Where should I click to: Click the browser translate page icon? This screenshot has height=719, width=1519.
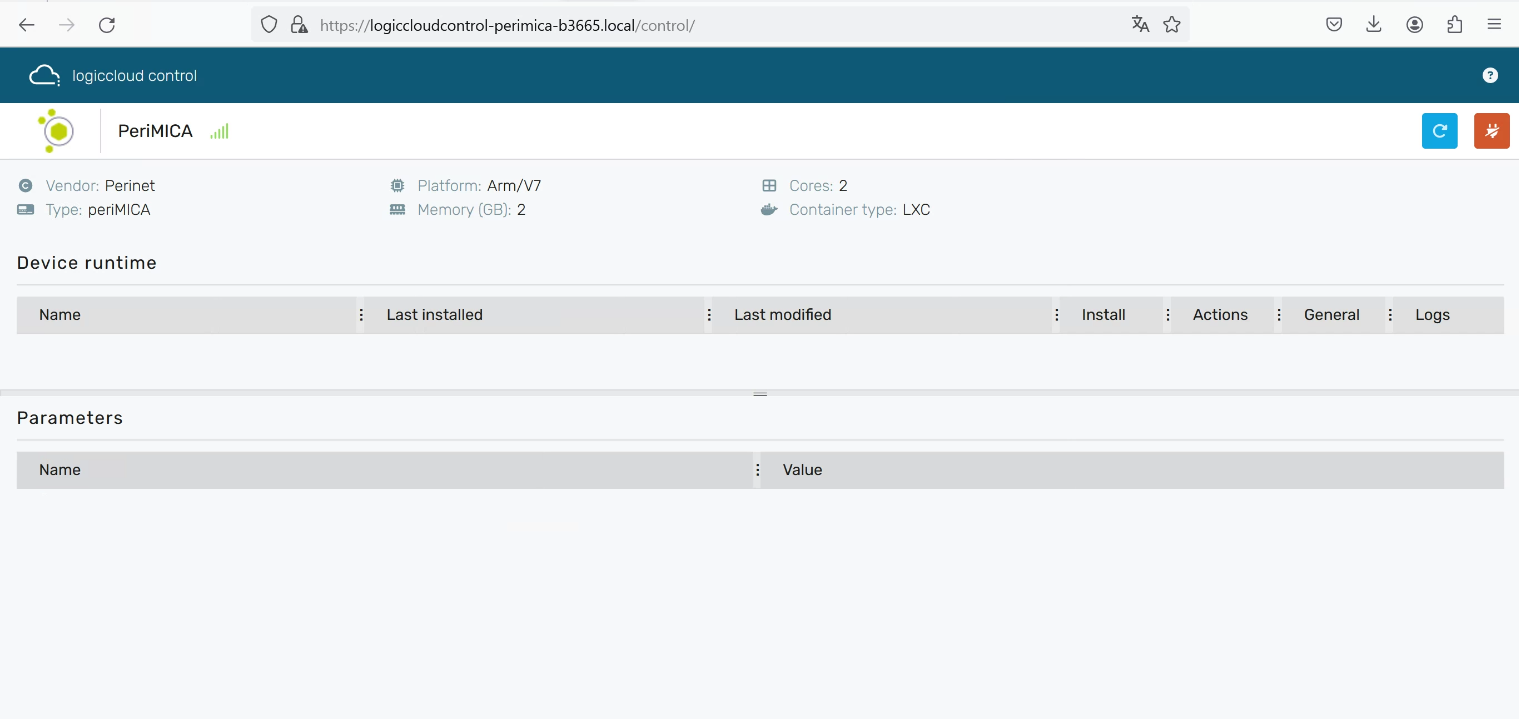click(x=1140, y=25)
